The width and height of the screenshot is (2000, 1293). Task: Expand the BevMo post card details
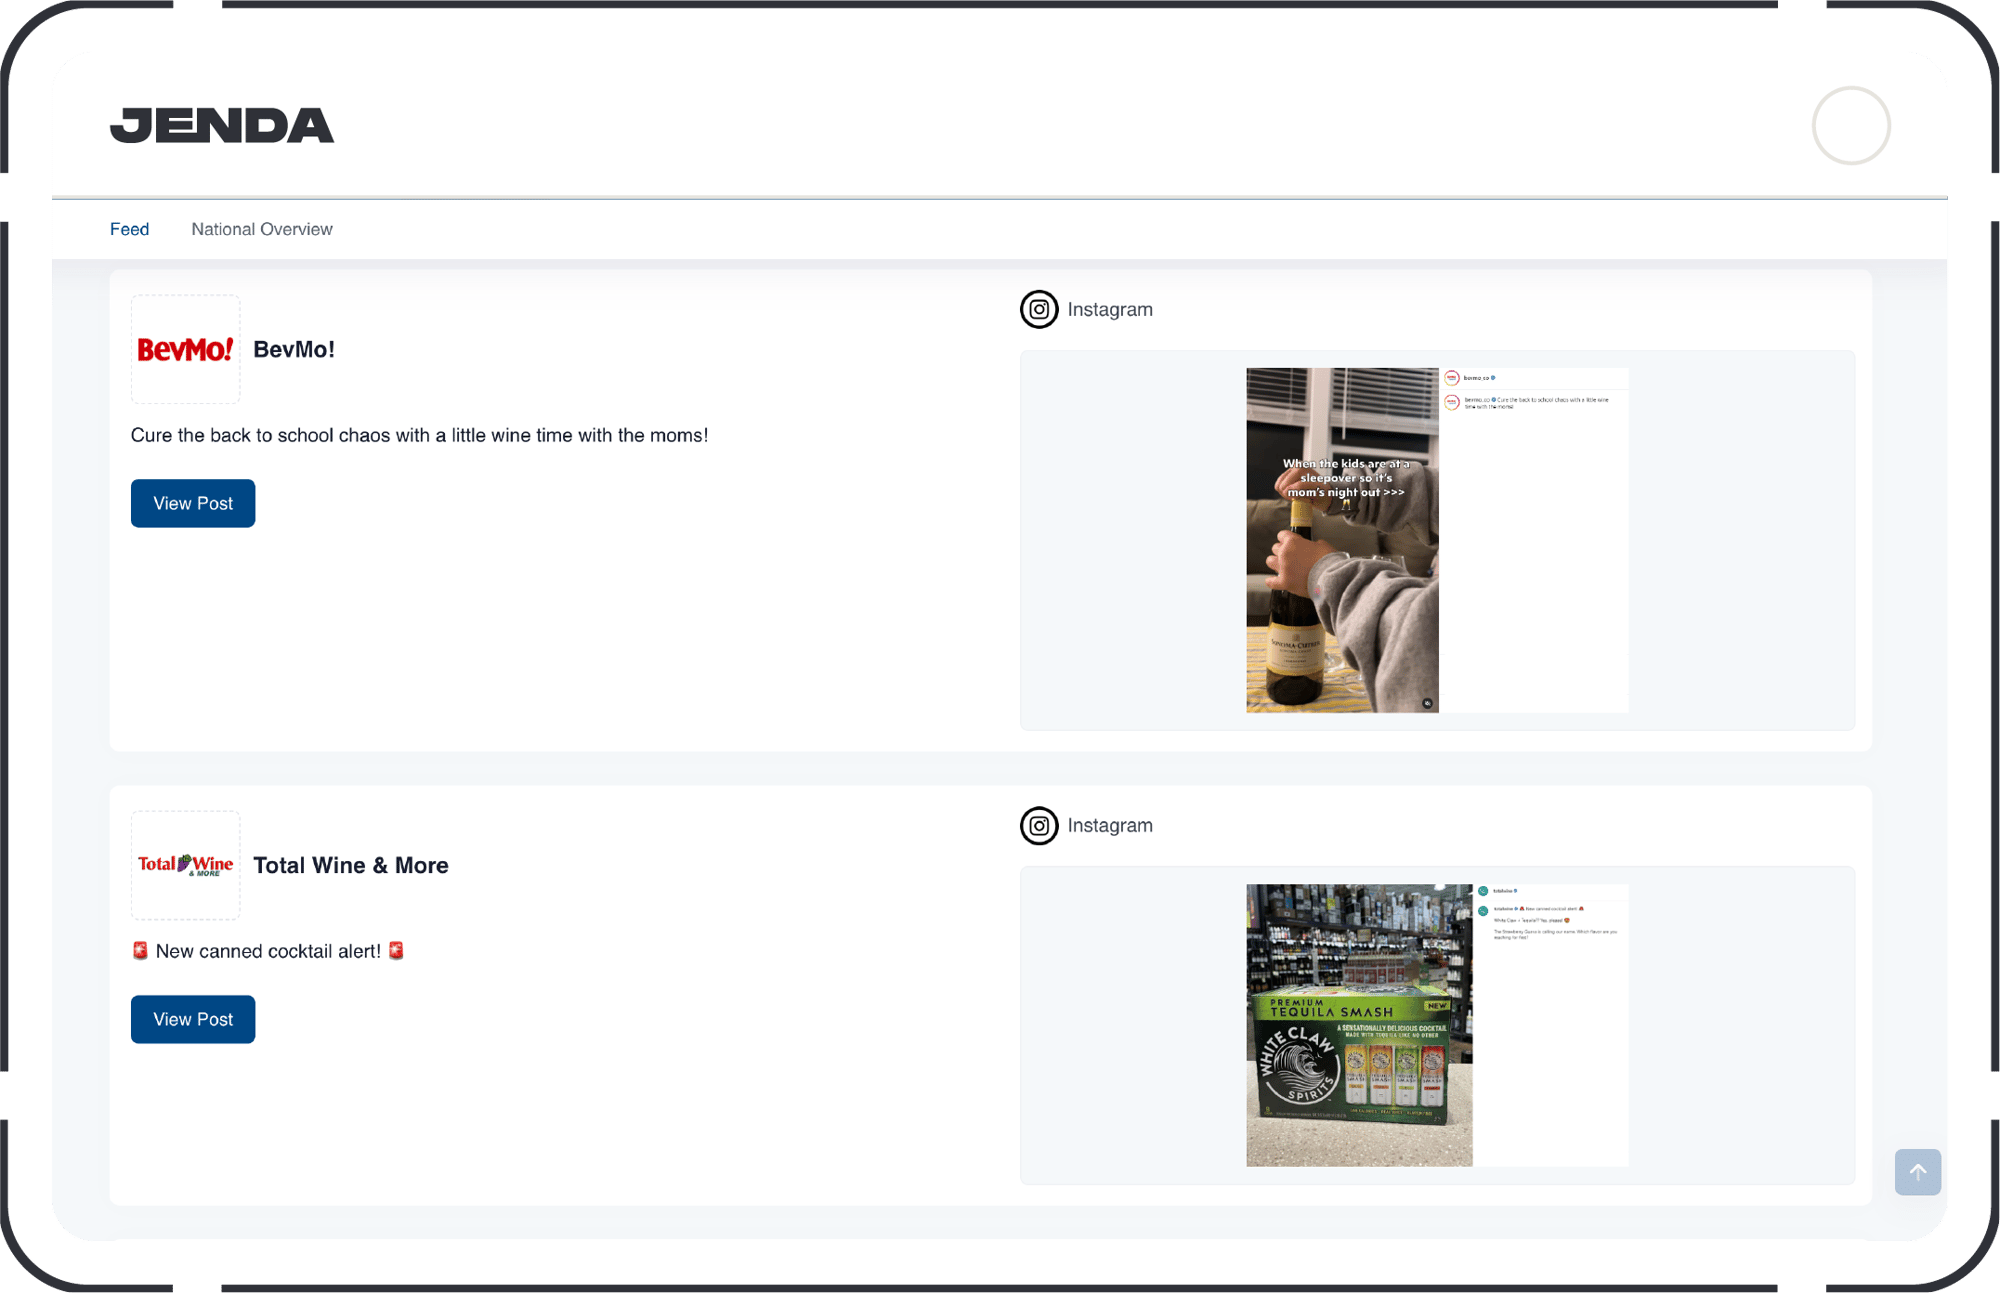tap(192, 503)
